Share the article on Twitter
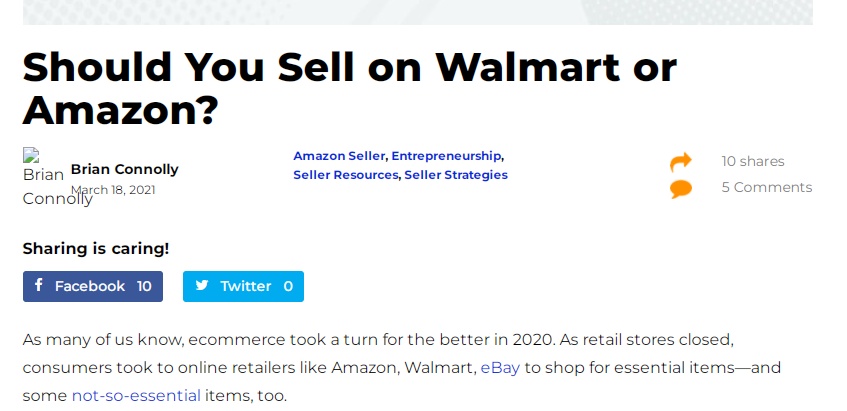The height and width of the screenshot is (411, 847). [x=243, y=286]
